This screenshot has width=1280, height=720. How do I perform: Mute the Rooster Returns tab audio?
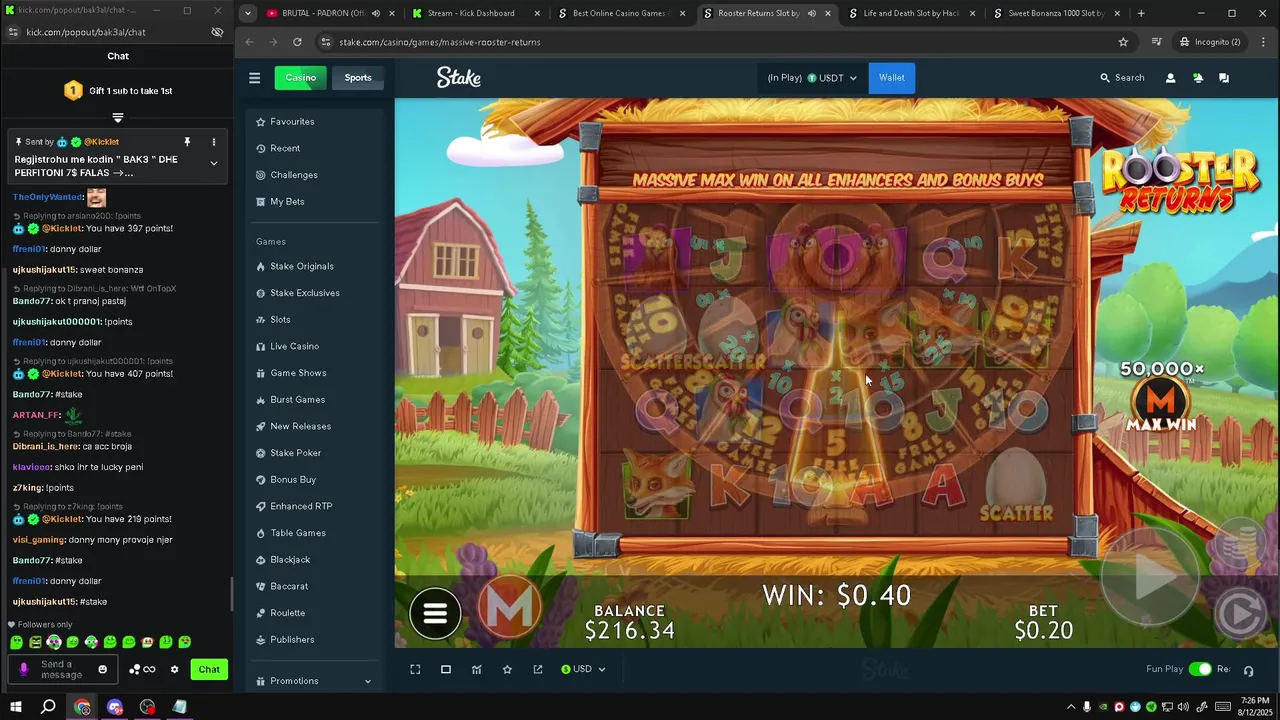point(811,13)
